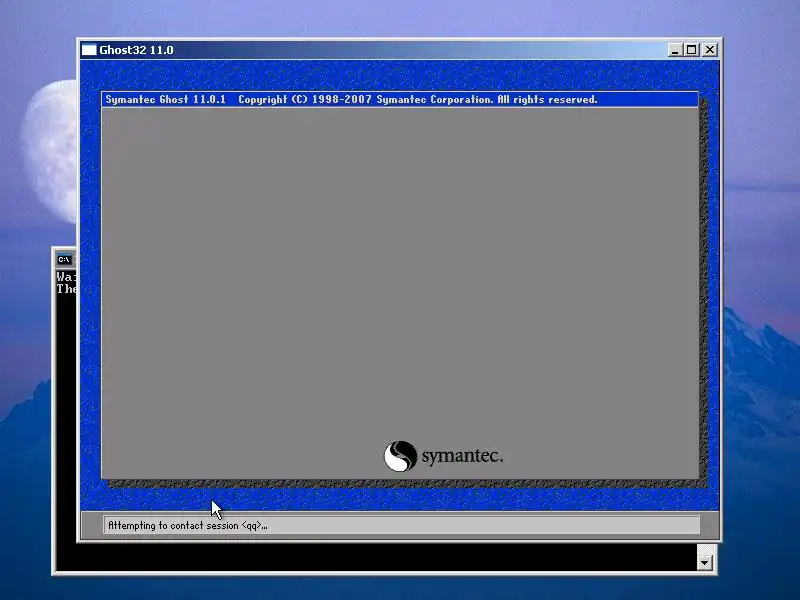Minimize the Ghost32 11.0 window
The width and height of the screenshot is (800, 600).
(675, 50)
